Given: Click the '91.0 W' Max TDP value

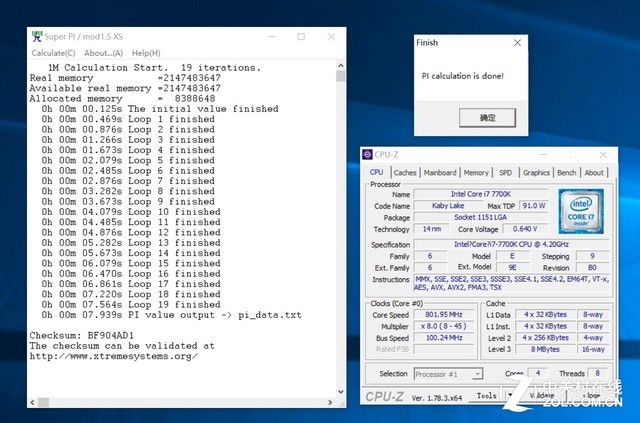Looking at the screenshot, I should 534,206.
